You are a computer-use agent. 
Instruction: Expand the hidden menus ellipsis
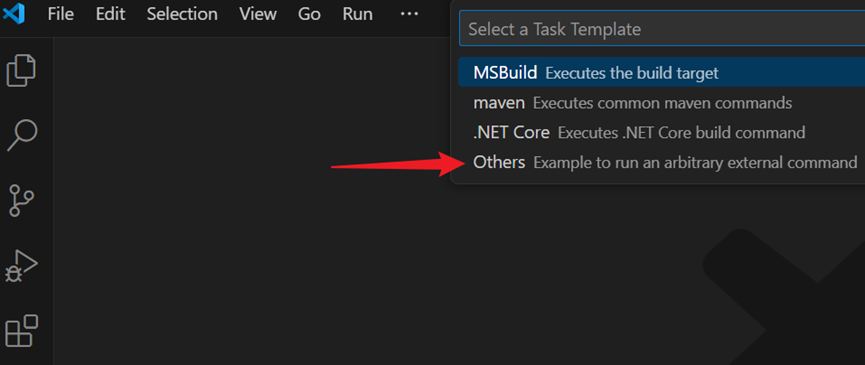point(409,14)
